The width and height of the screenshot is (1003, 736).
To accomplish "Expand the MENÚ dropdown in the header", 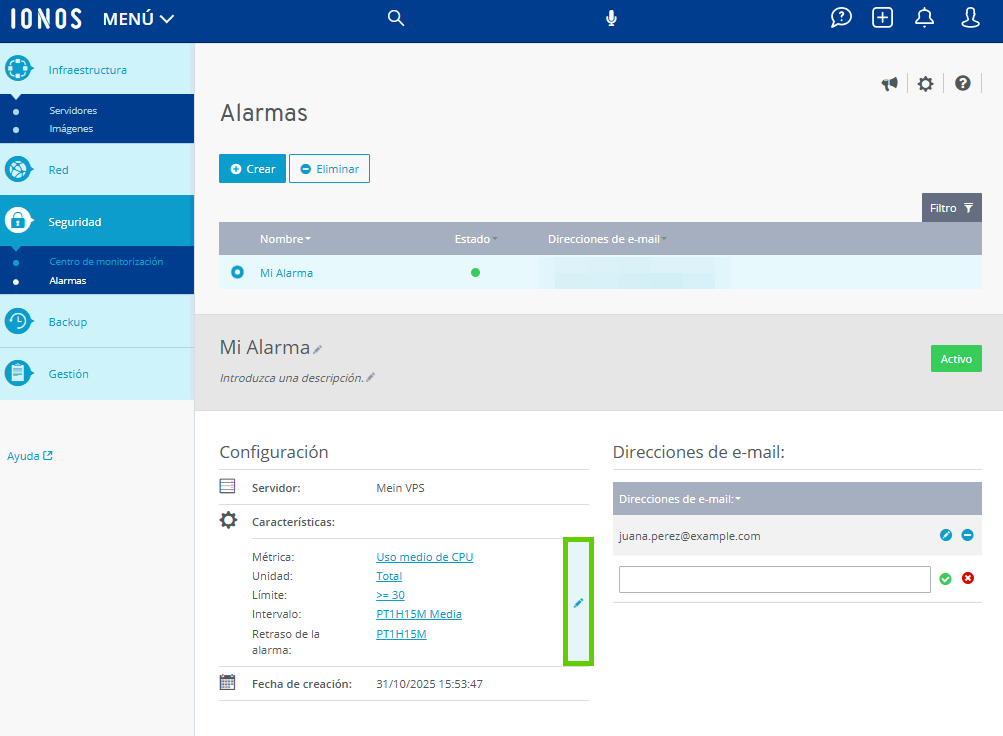I will tap(137, 17).
